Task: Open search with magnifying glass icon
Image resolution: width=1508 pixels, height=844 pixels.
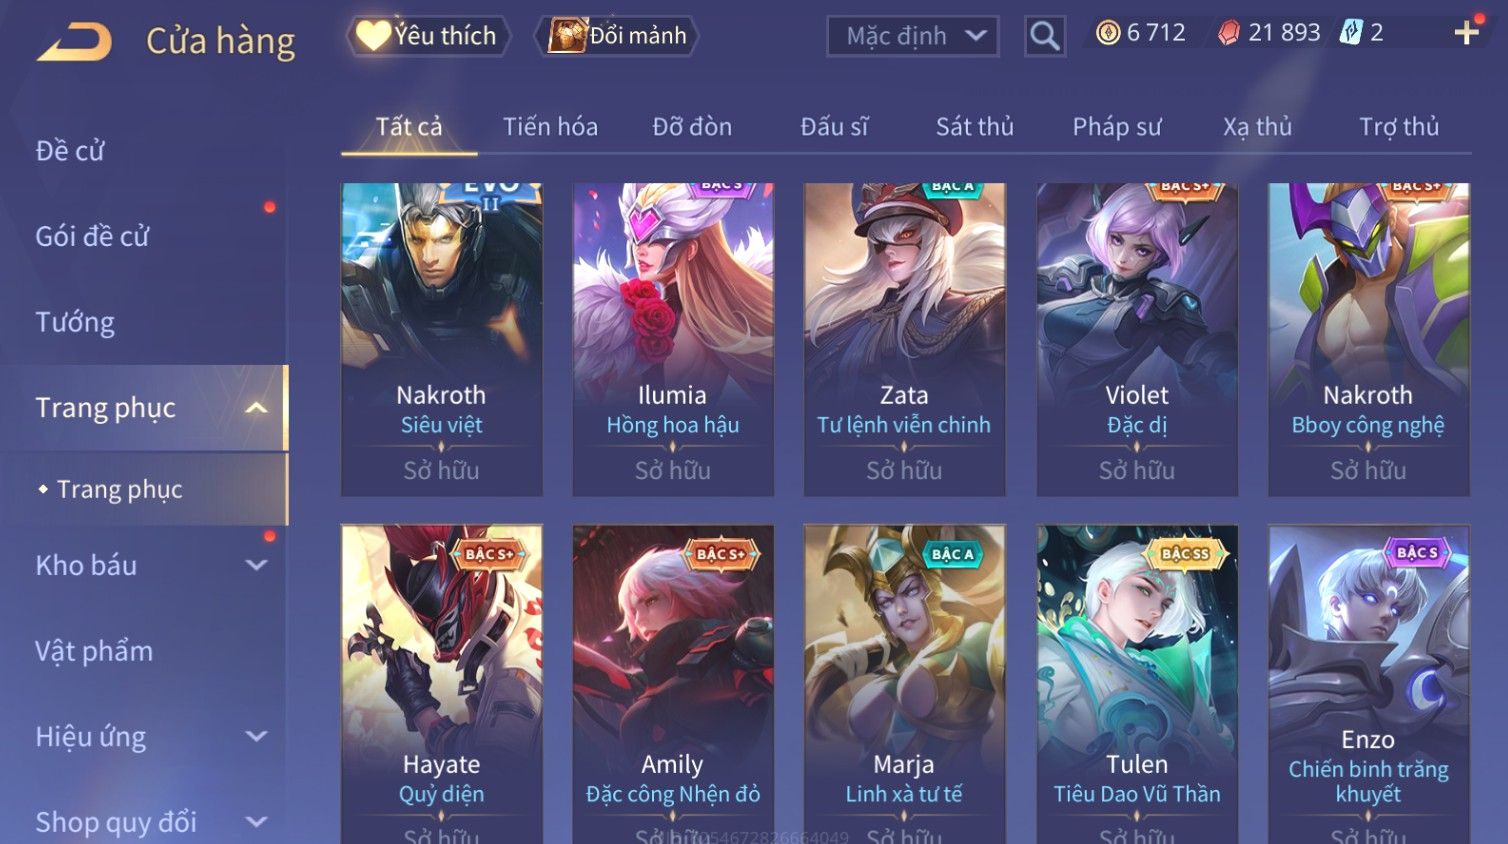Action: click(x=1045, y=37)
